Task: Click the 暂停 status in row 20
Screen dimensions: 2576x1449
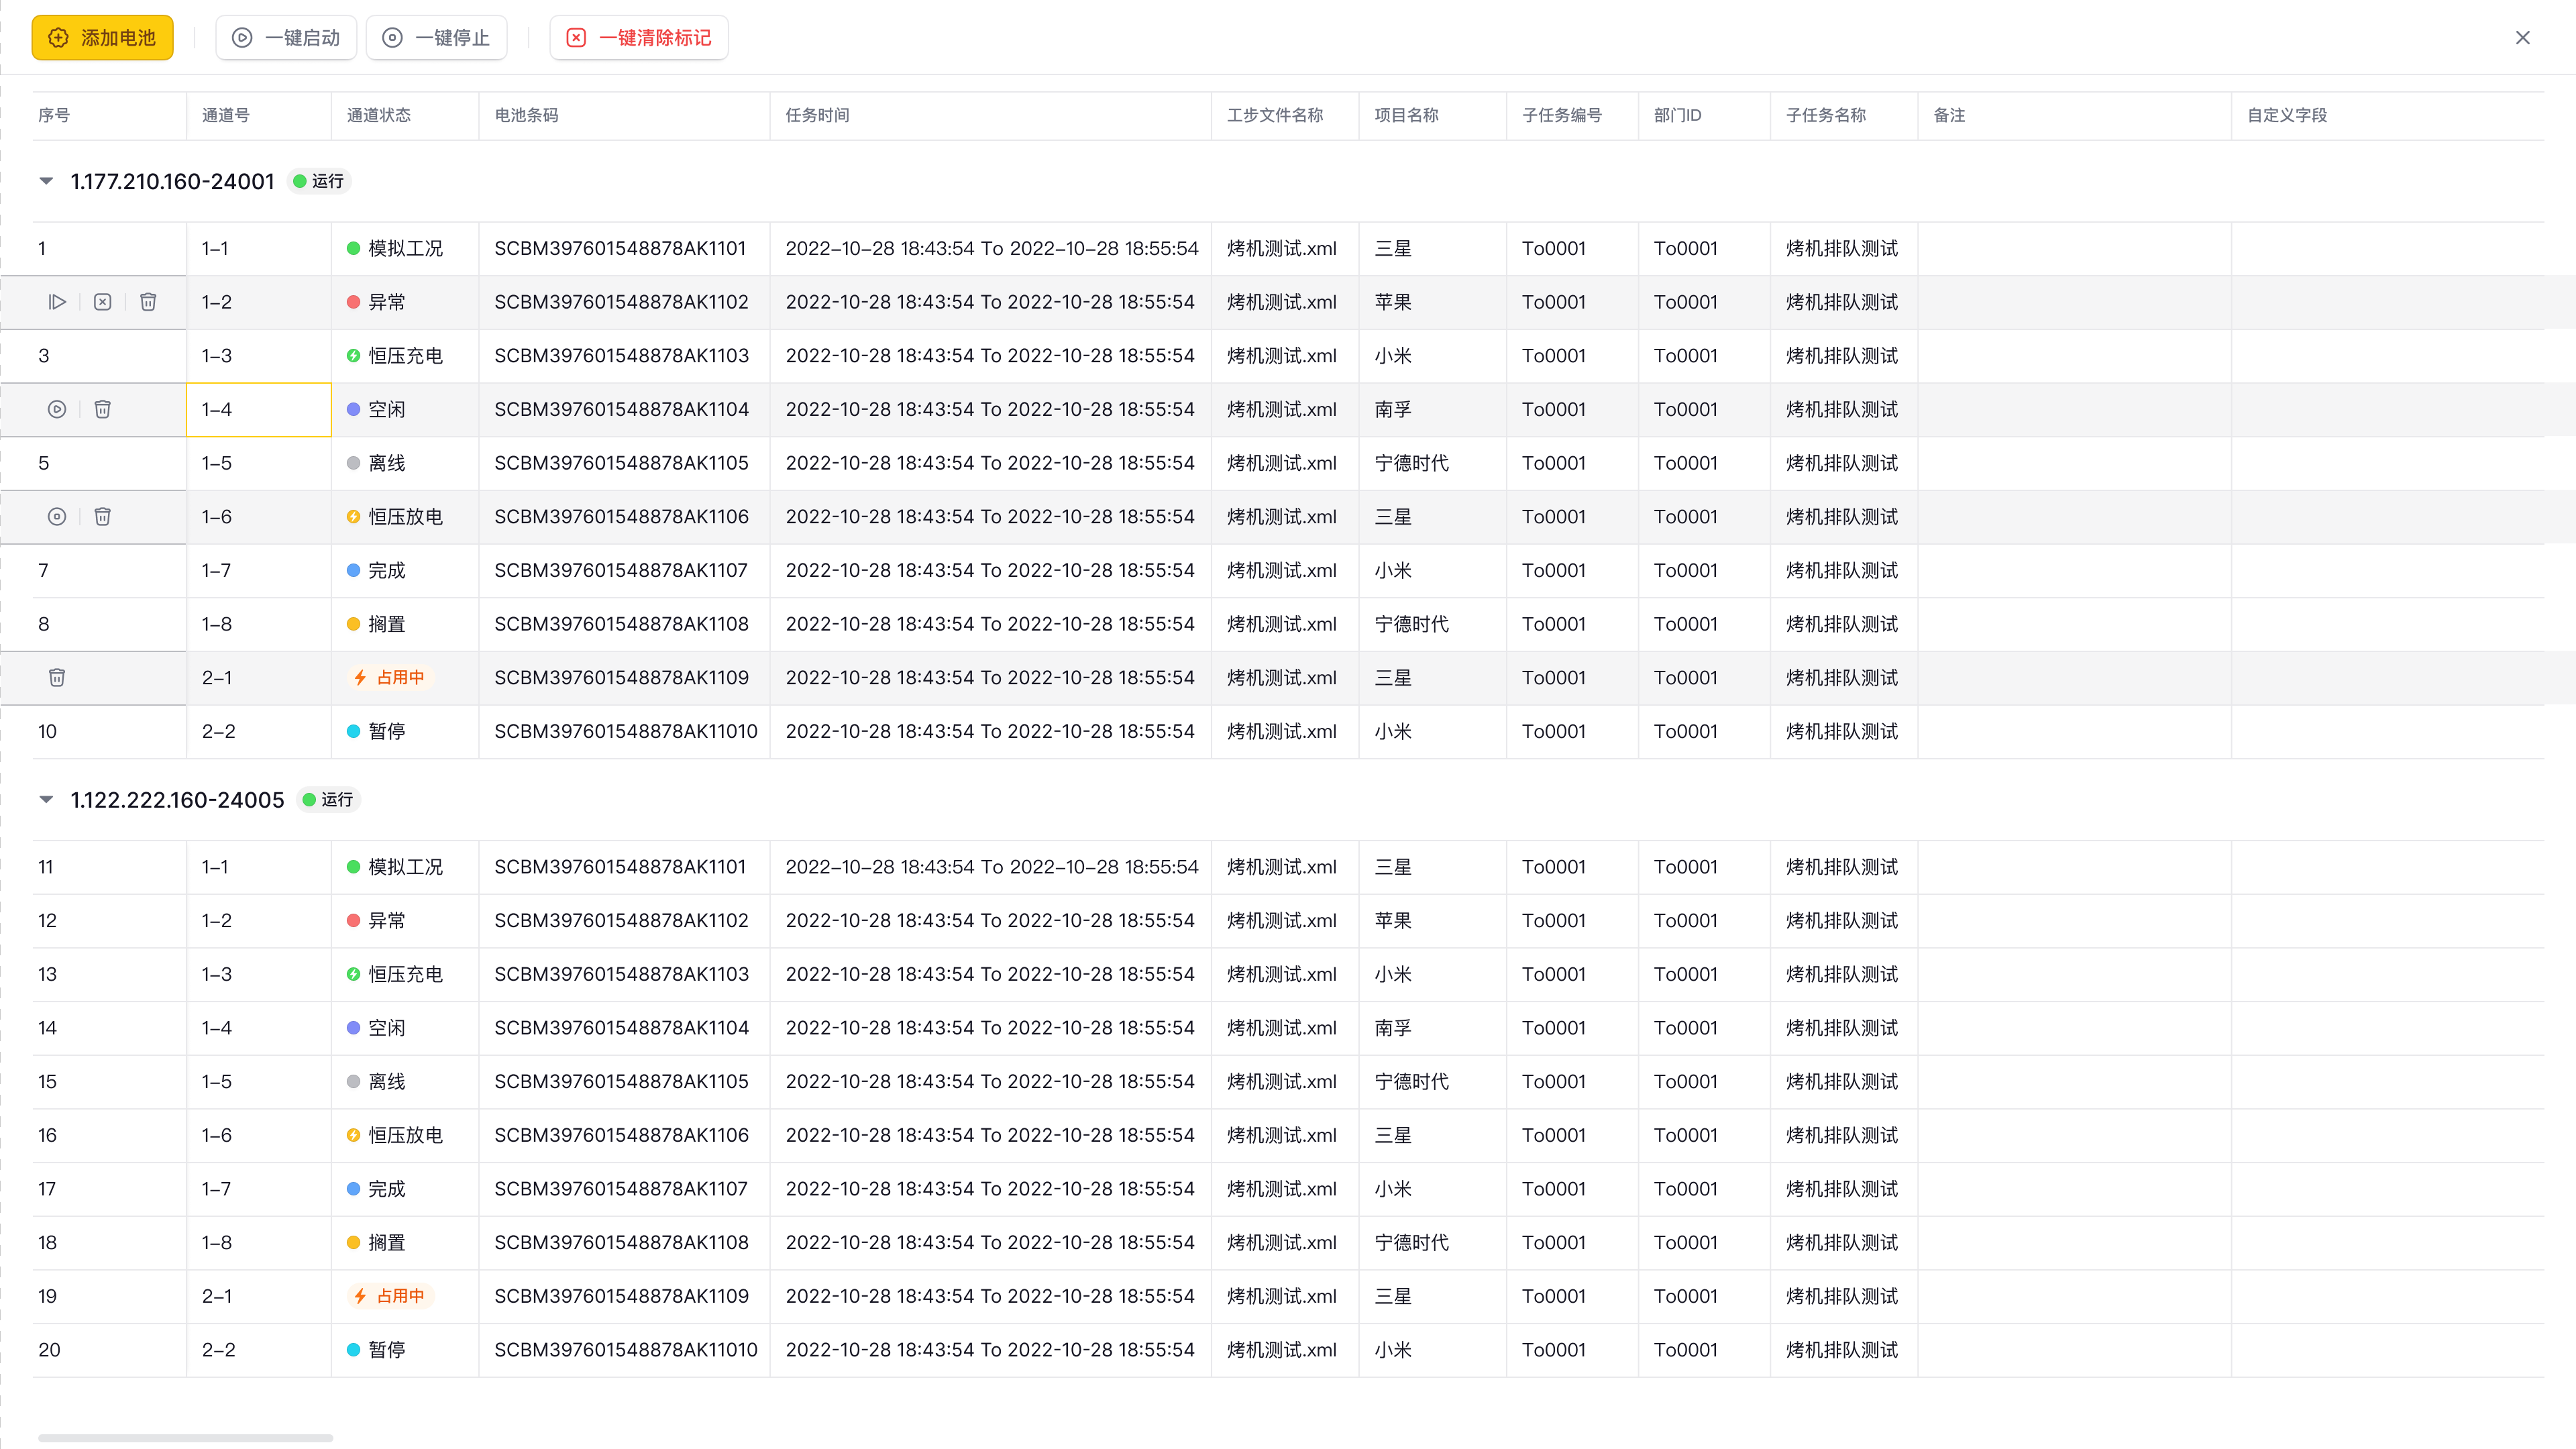Action: click(376, 1350)
